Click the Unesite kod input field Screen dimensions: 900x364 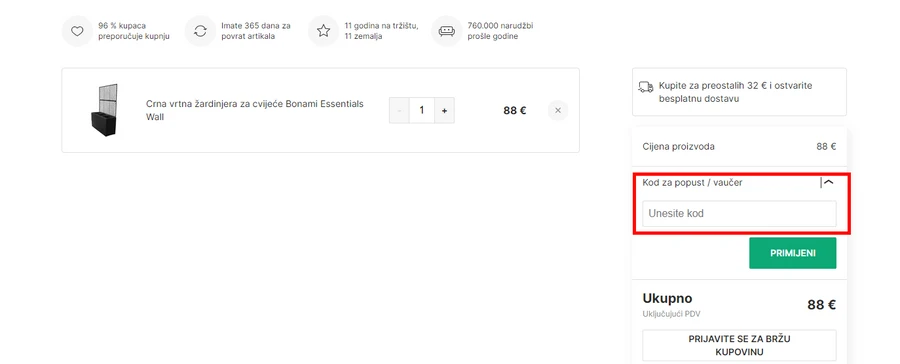point(739,214)
